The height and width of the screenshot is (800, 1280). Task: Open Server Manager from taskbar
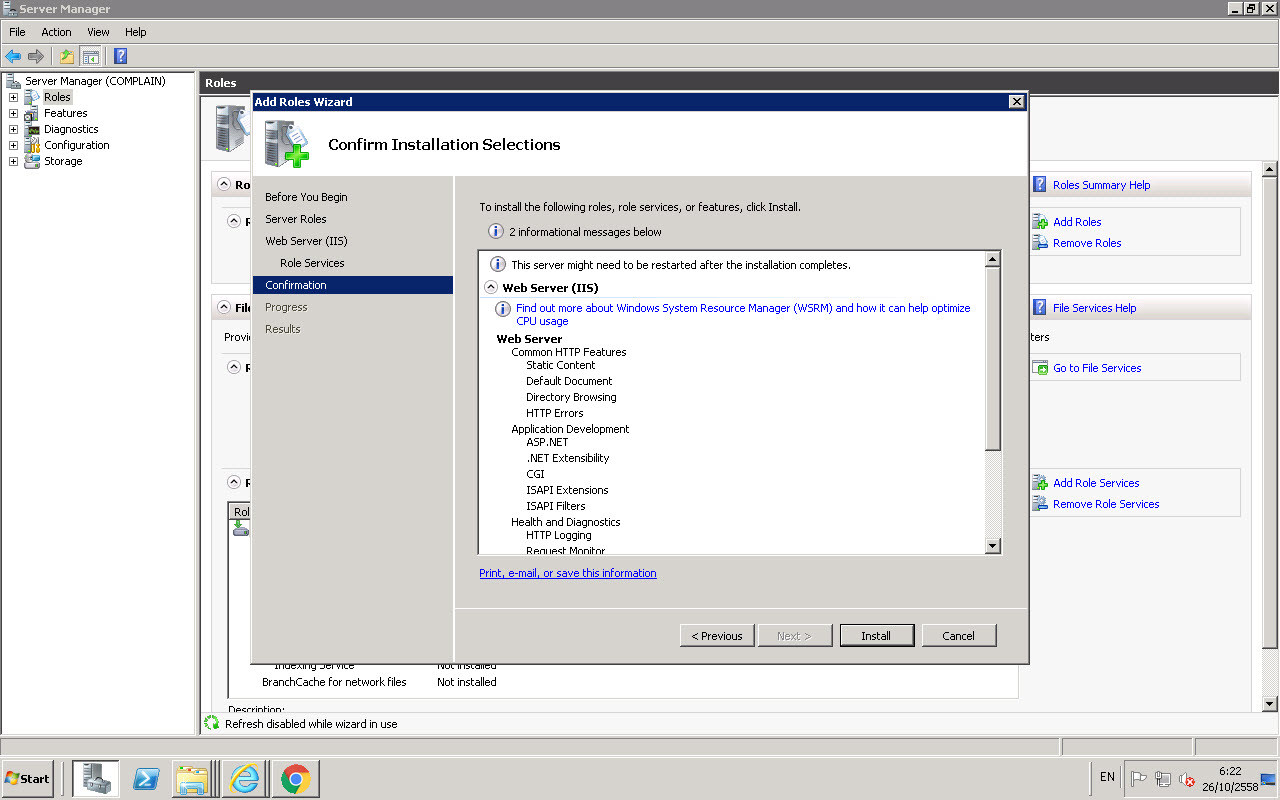click(x=96, y=778)
